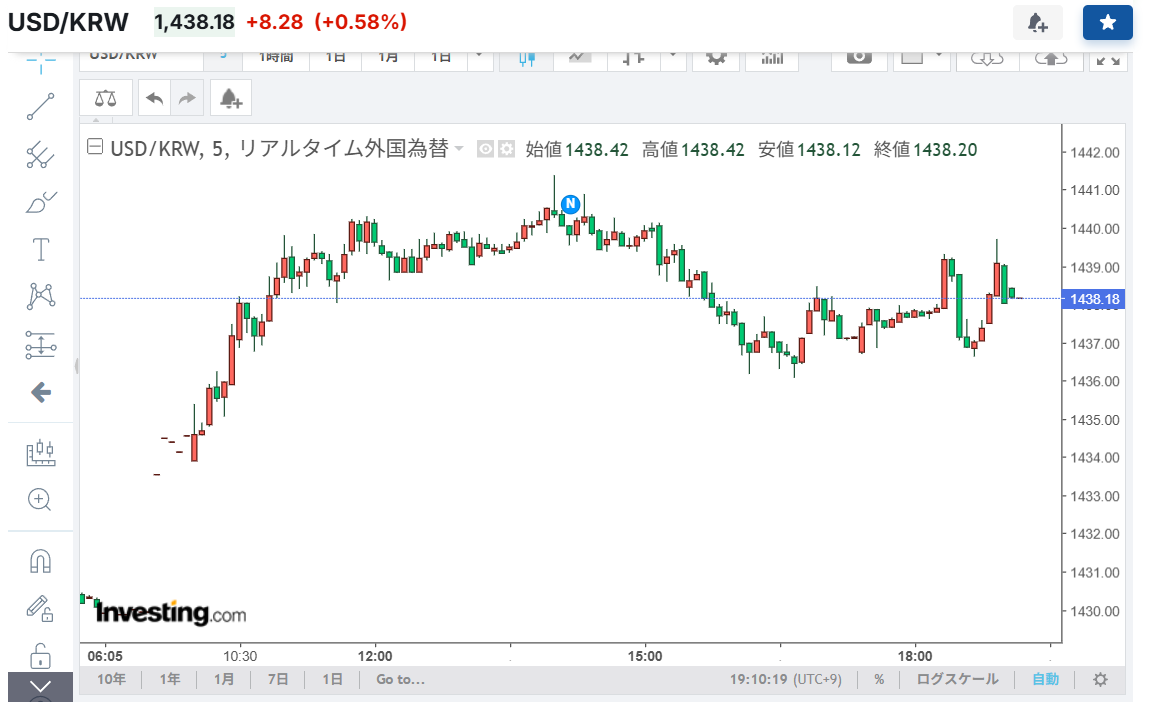Set time range to 1月

coord(224,679)
